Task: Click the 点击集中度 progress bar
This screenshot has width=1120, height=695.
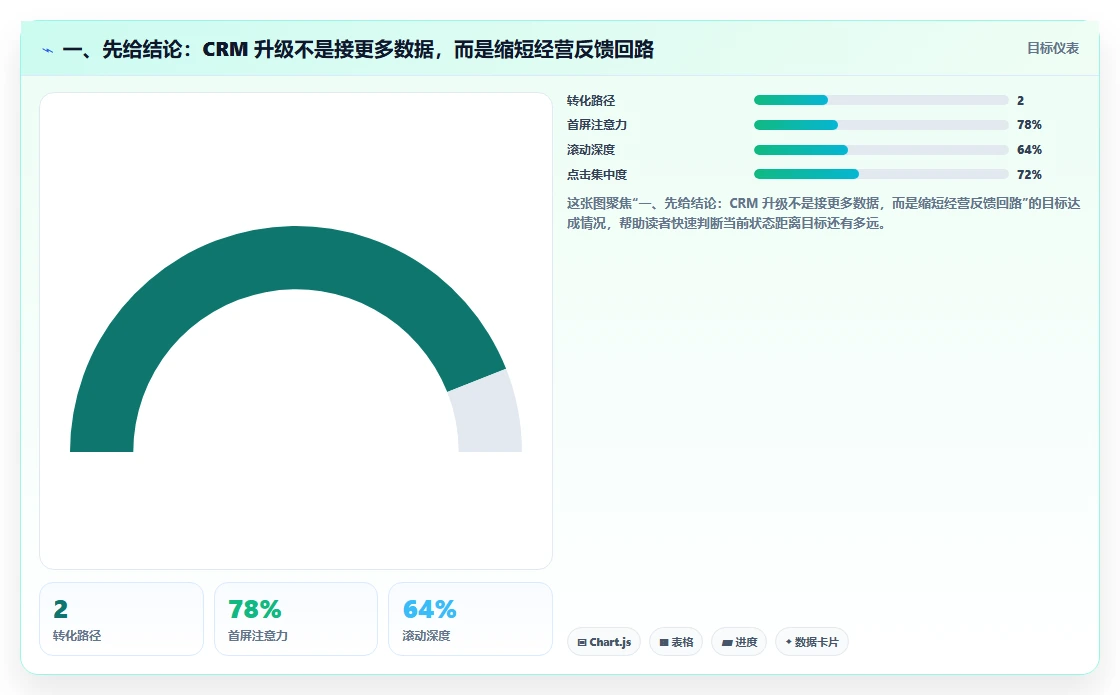Action: (881, 174)
